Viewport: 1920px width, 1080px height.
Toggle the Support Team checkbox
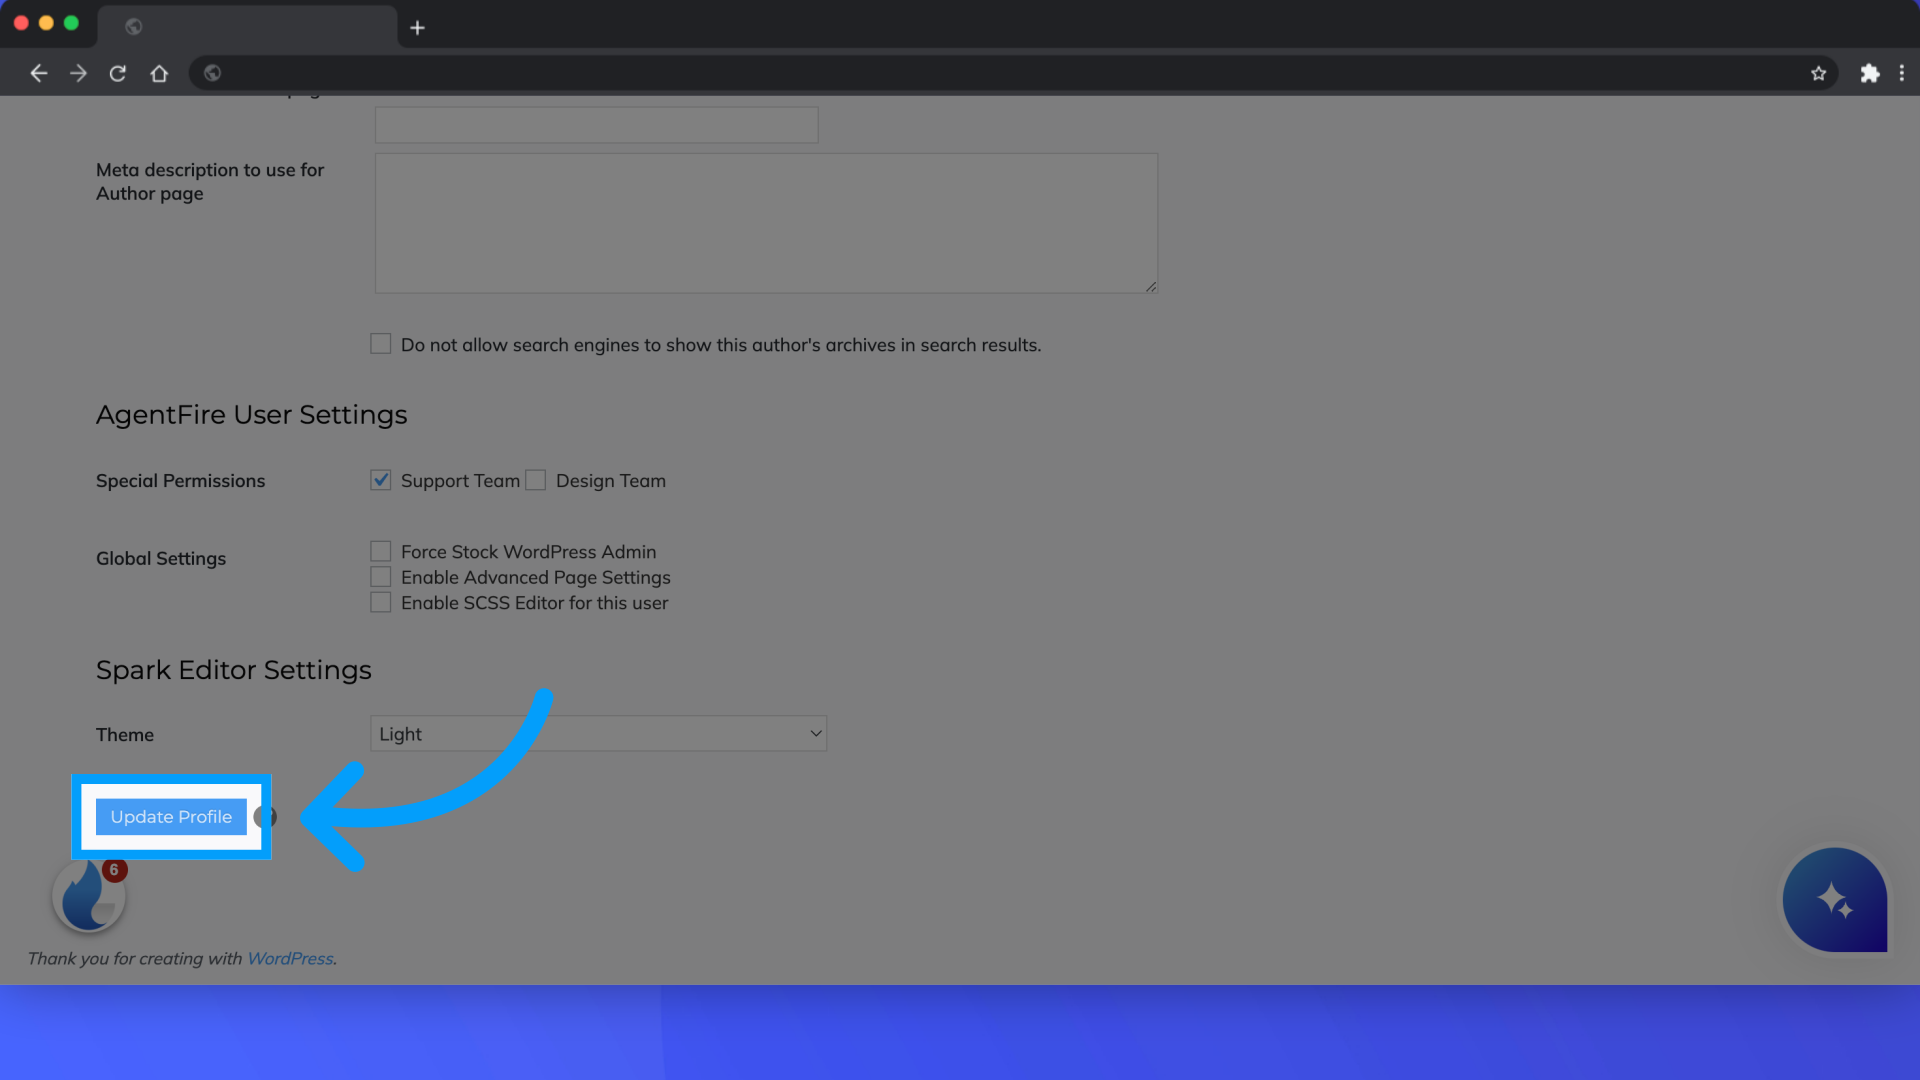pos(381,479)
